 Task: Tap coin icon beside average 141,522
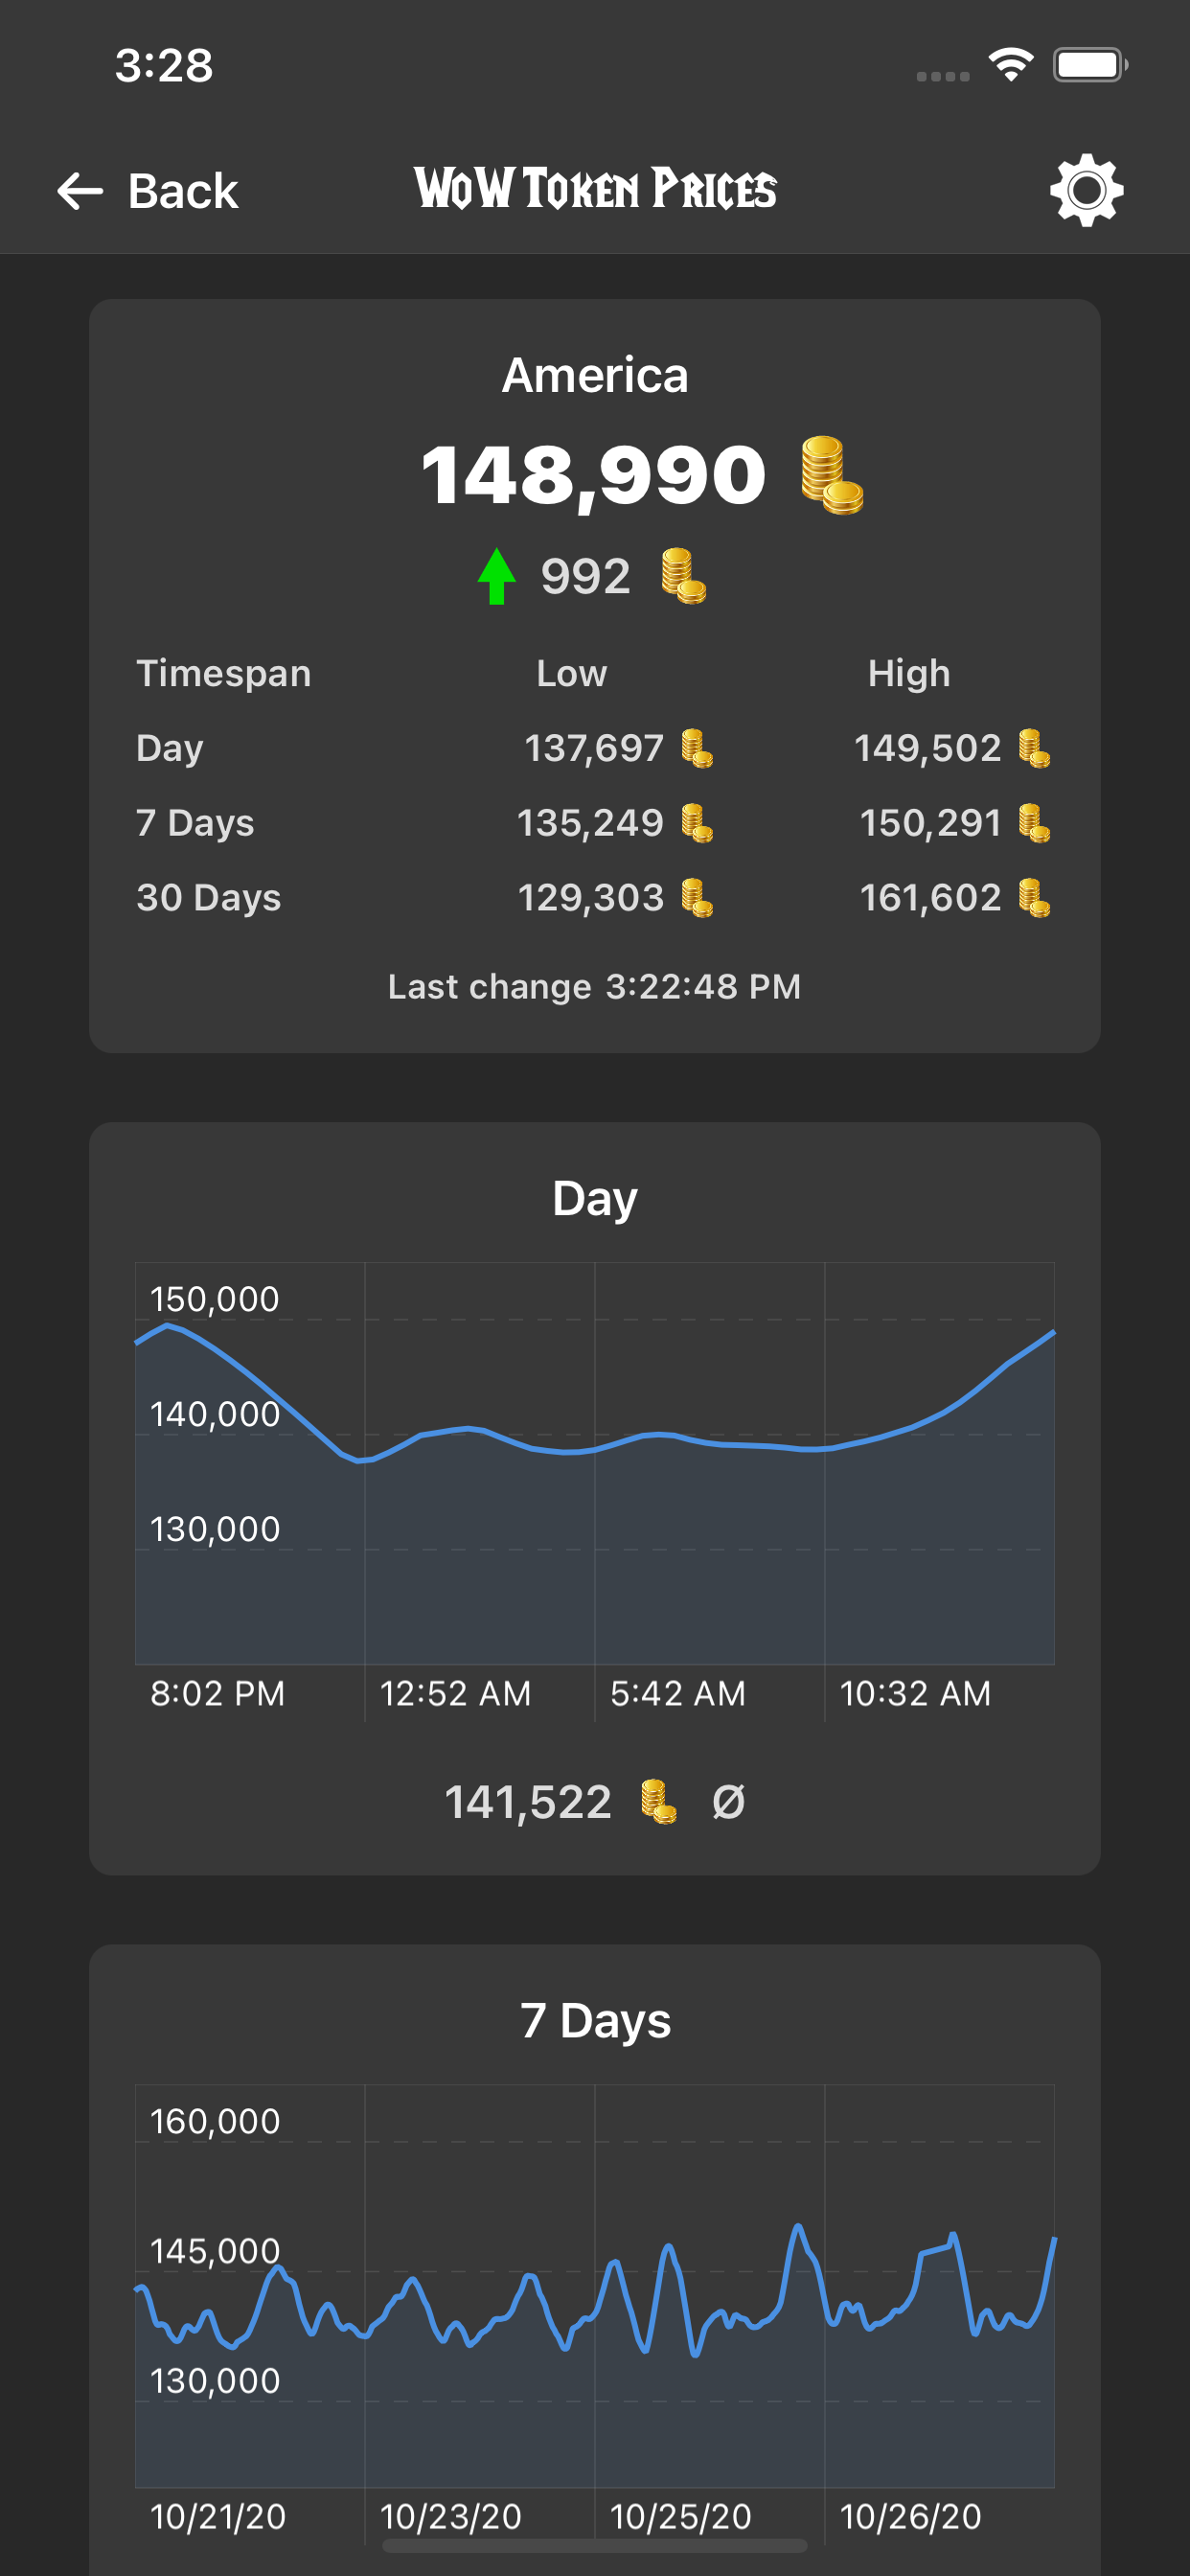tap(659, 1802)
